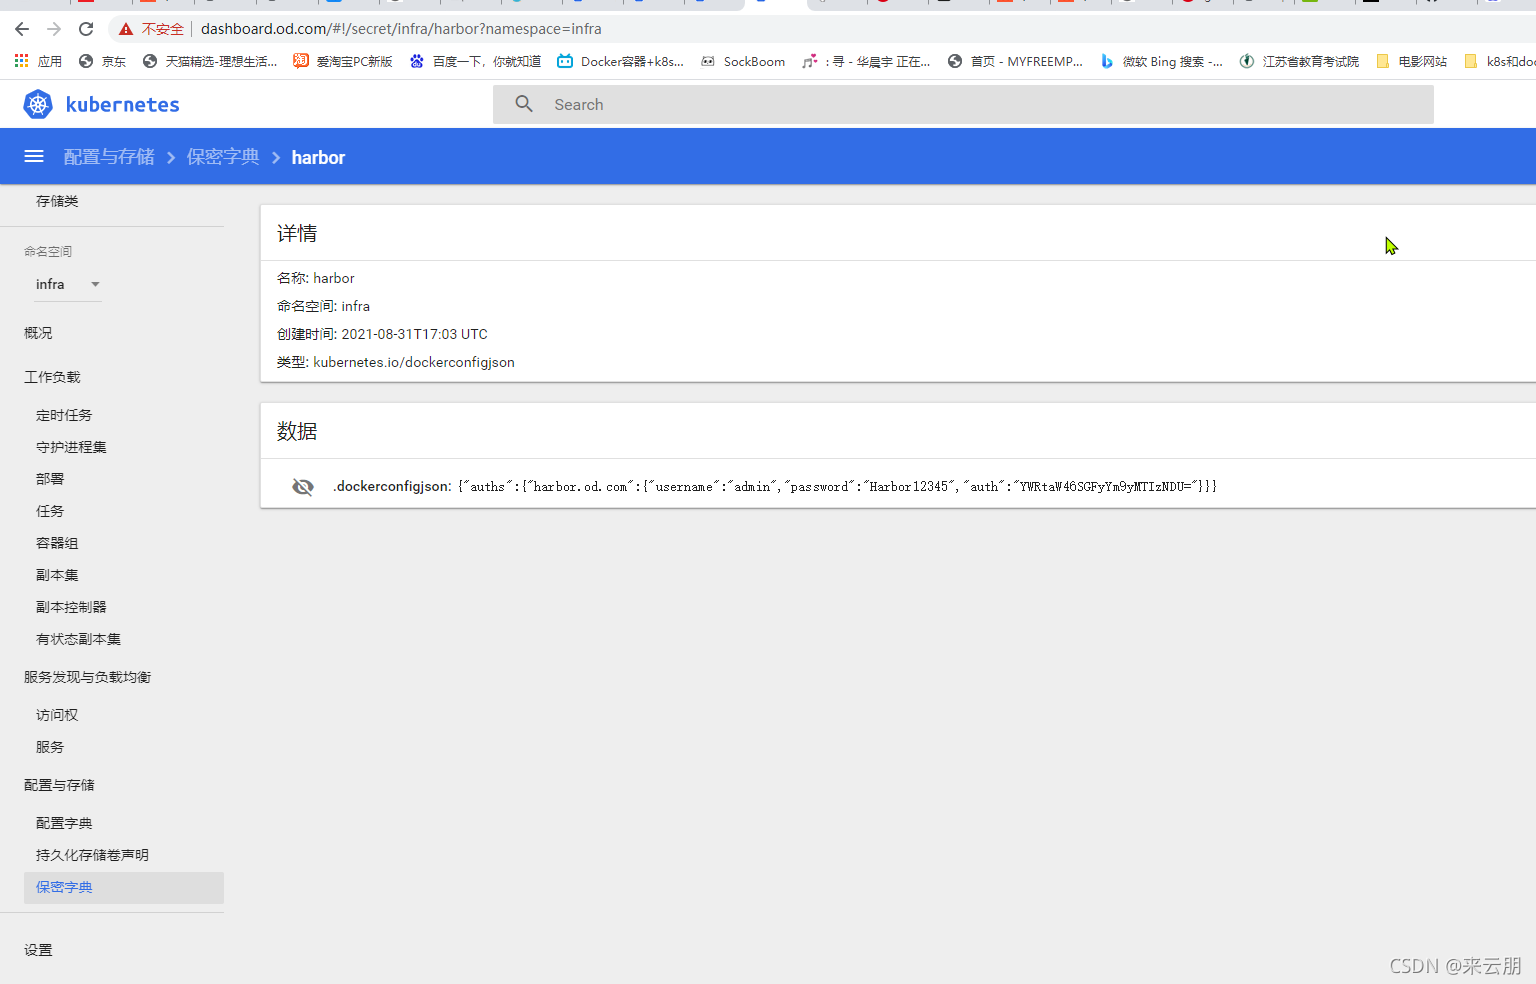Open the 设置 page
This screenshot has height=984, width=1536.
click(x=38, y=949)
